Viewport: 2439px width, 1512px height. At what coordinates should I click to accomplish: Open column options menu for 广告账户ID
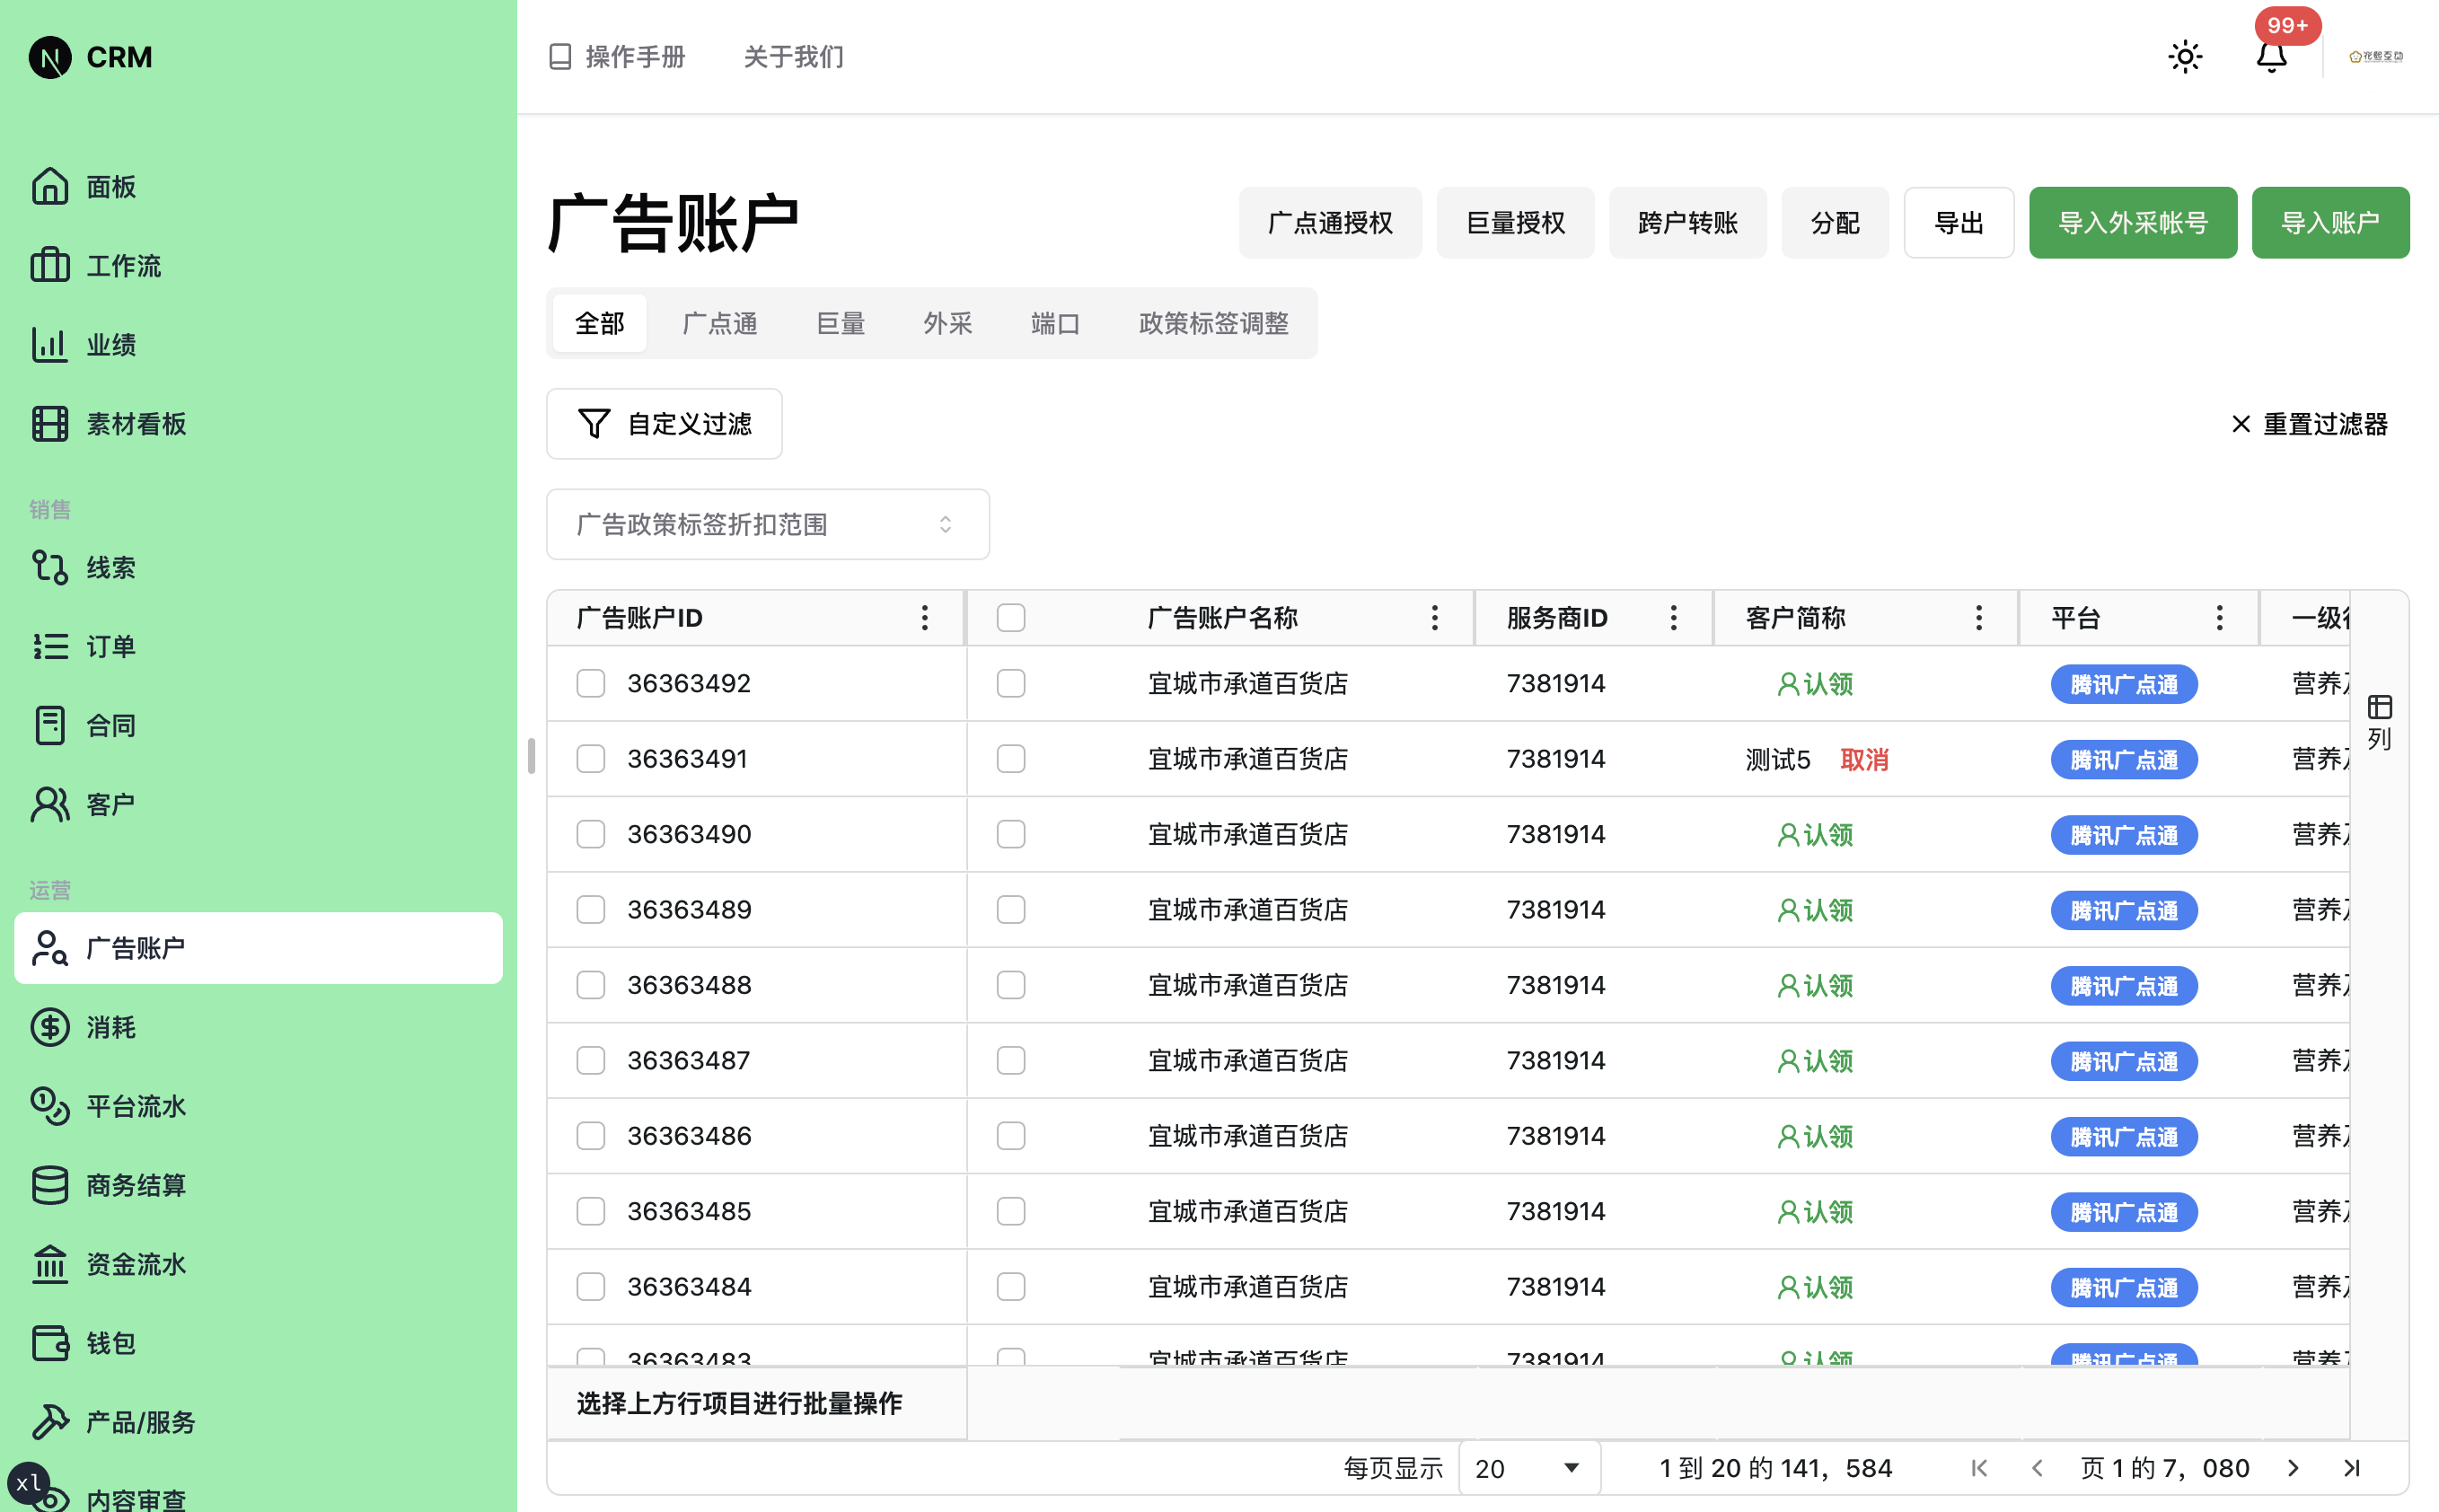(924, 618)
